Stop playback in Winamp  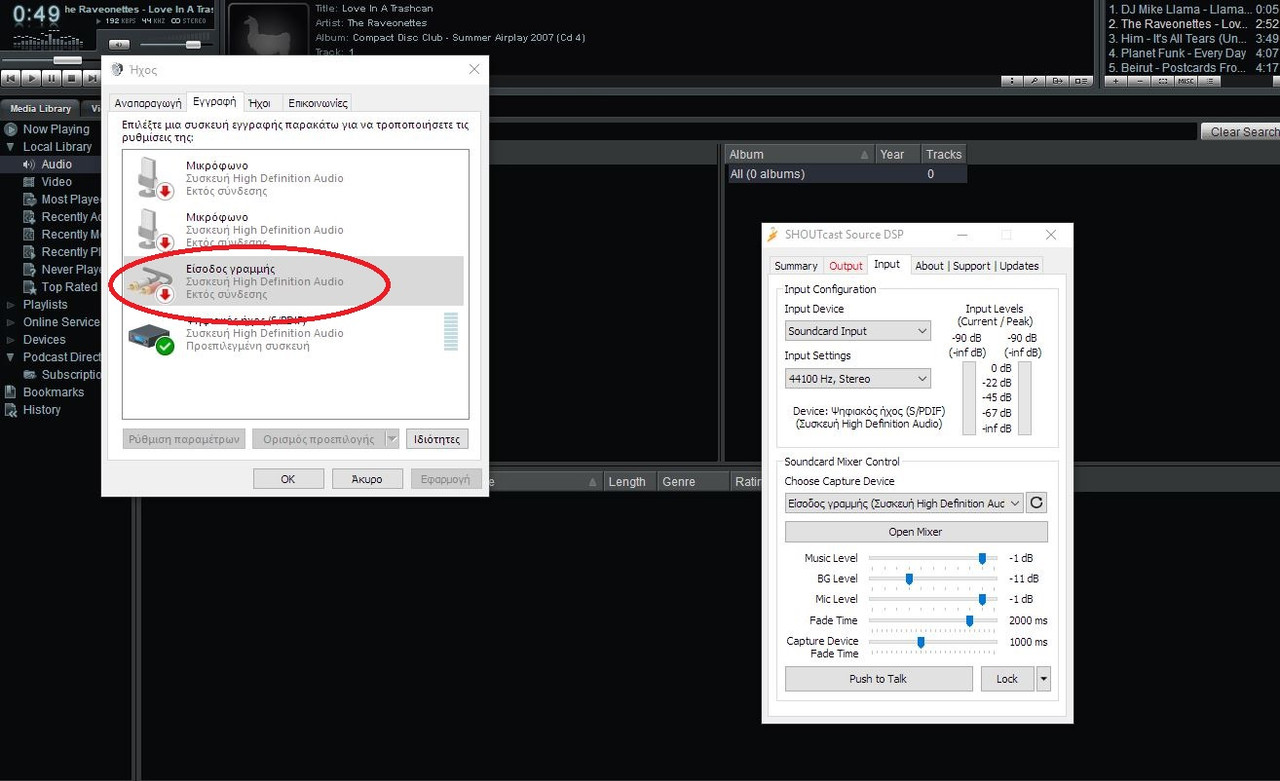(x=73, y=78)
